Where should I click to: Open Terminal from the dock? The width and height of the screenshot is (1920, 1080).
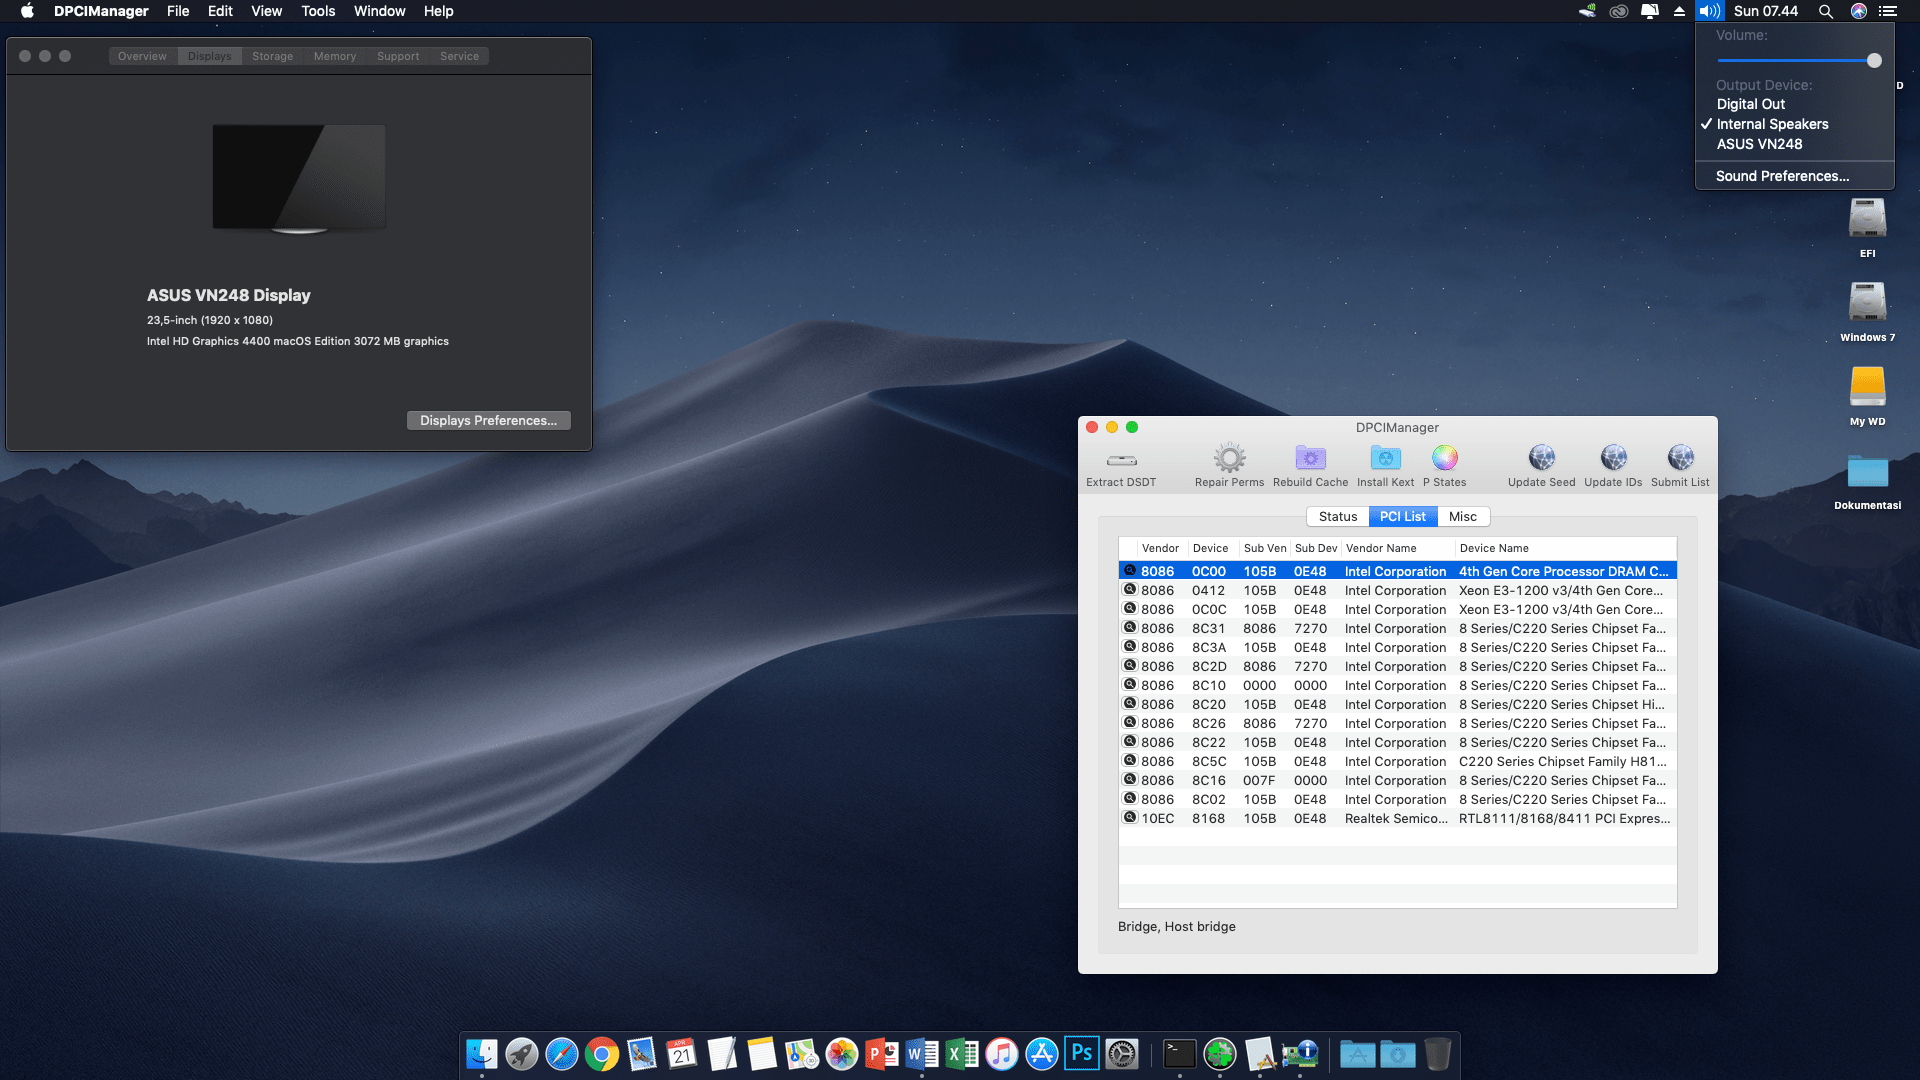(x=1180, y=1054)
